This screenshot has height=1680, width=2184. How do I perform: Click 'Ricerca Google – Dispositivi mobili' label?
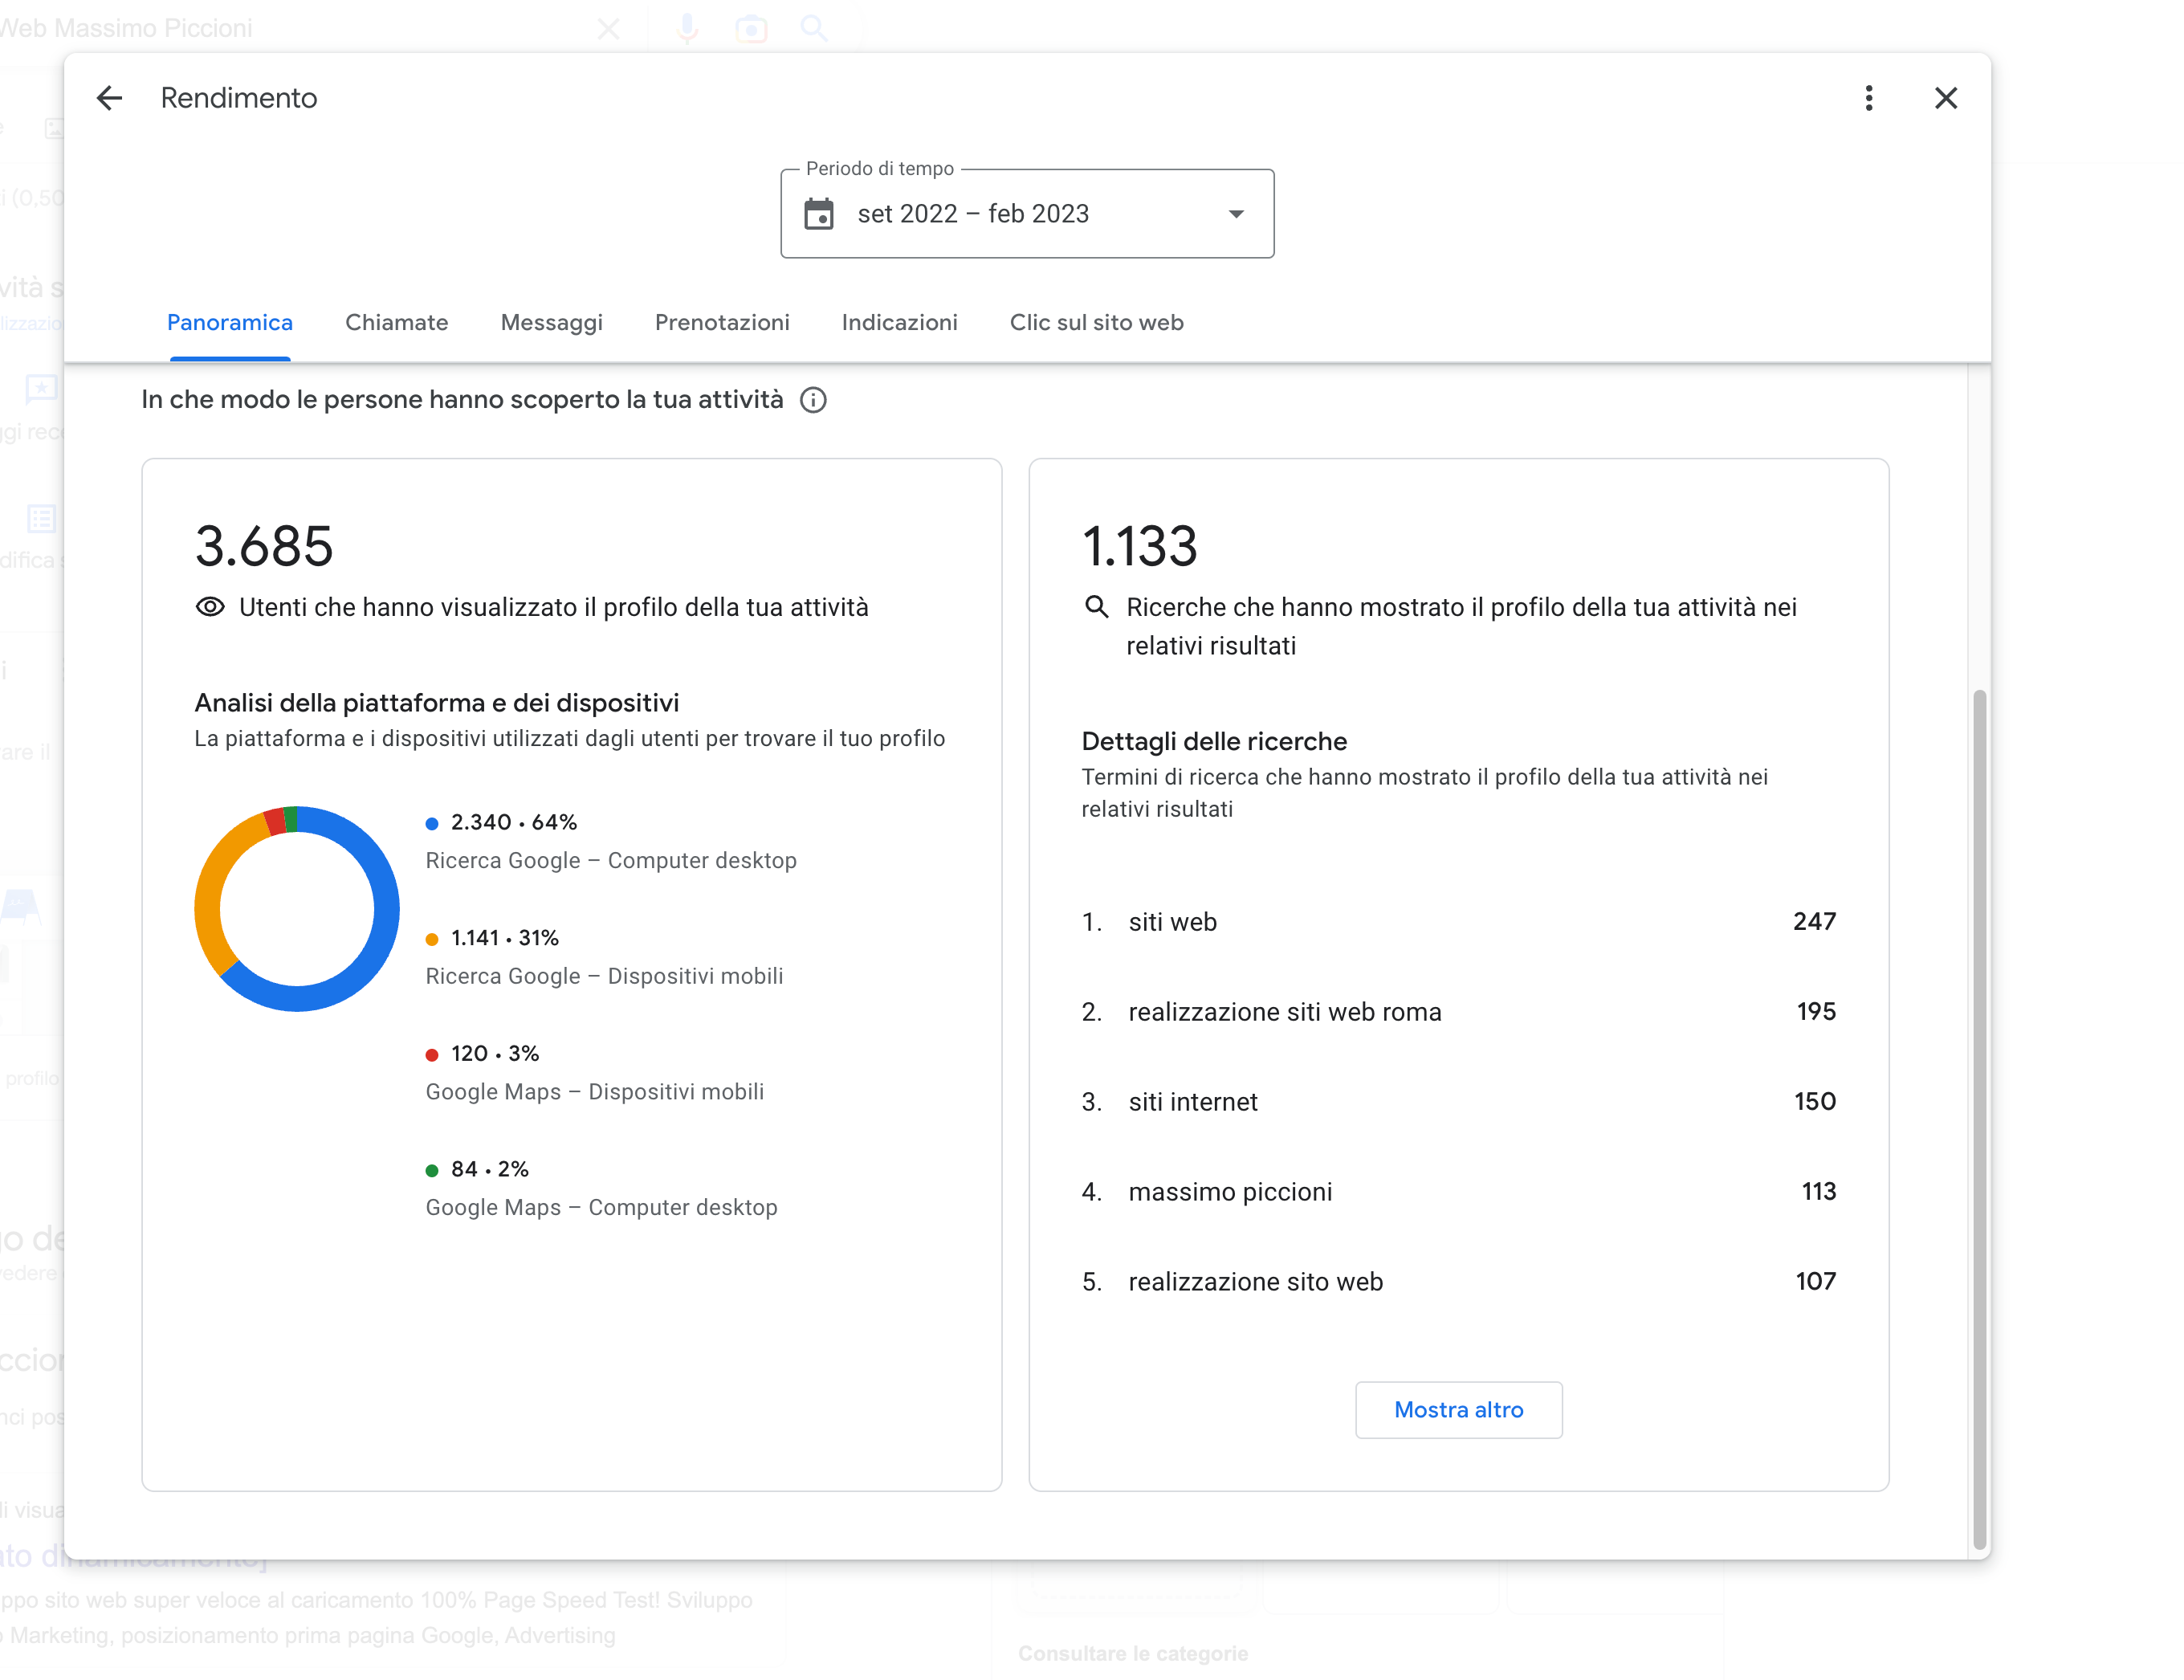(604, 977)
